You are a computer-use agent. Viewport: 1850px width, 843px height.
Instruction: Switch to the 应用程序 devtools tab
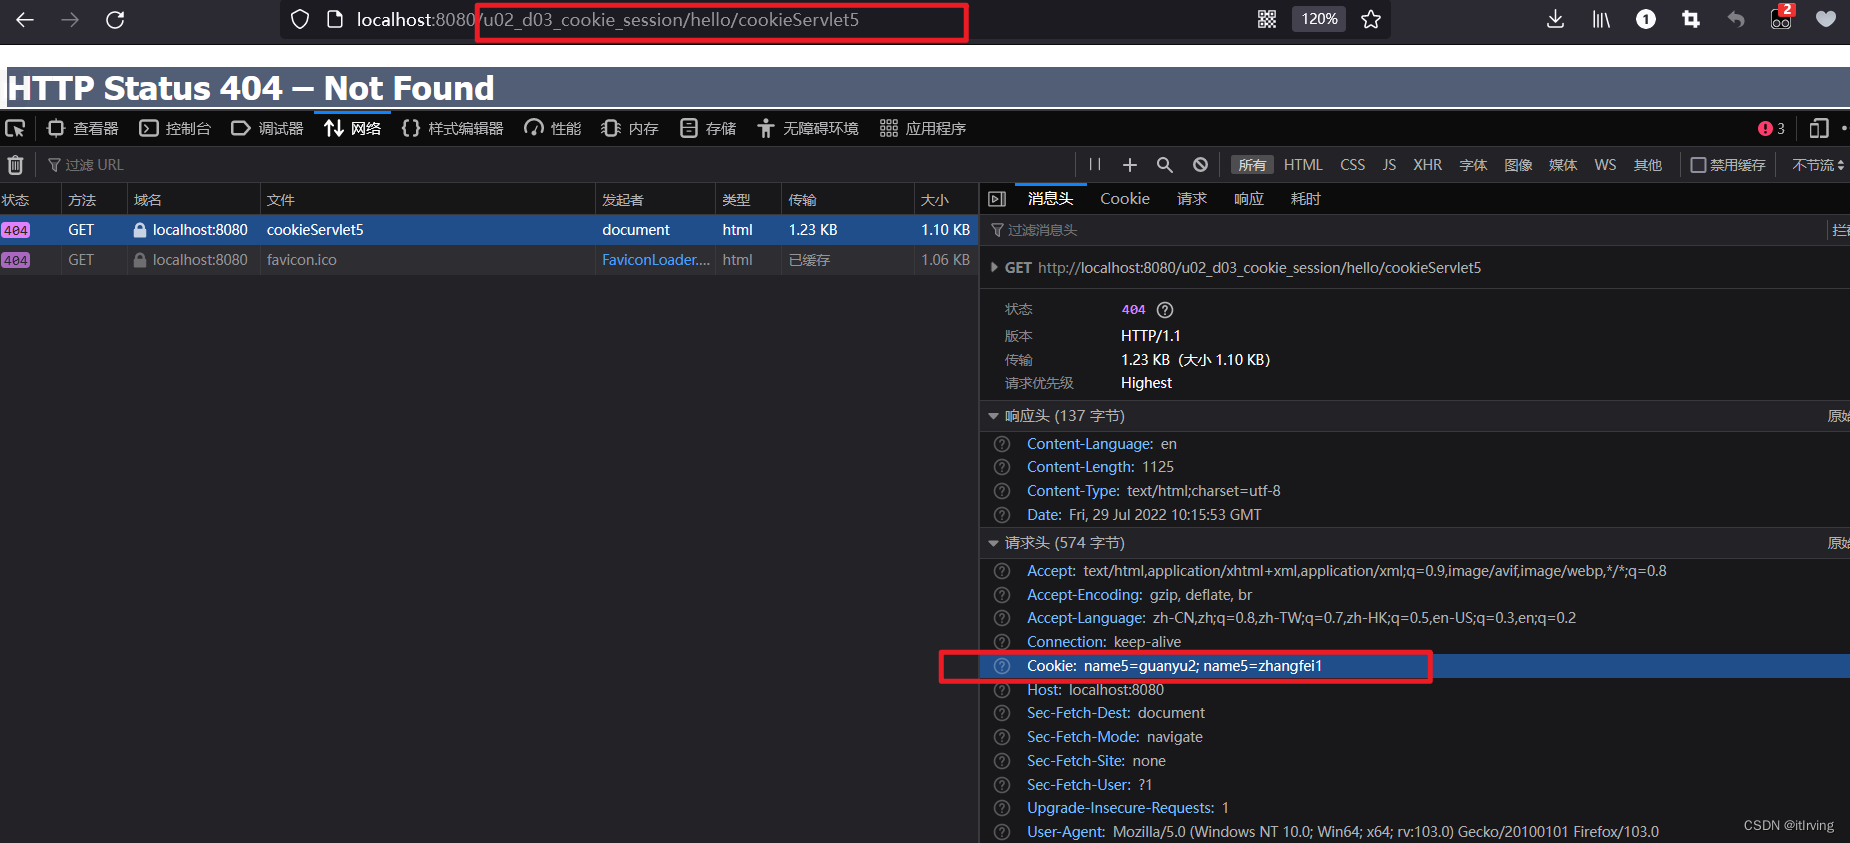[922, 128]
